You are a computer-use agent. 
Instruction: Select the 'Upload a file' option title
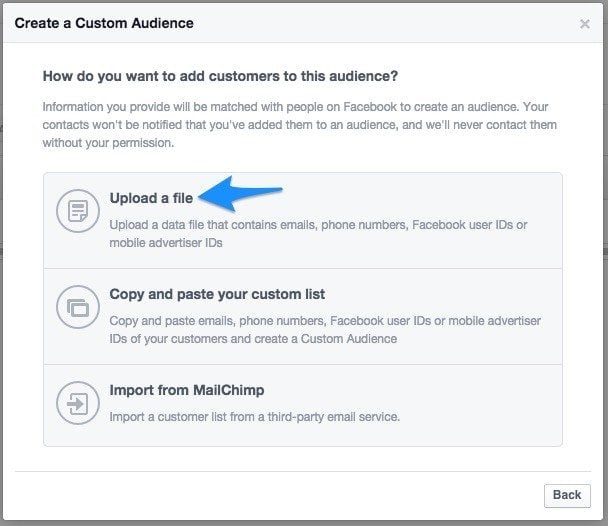pos(151,198)
